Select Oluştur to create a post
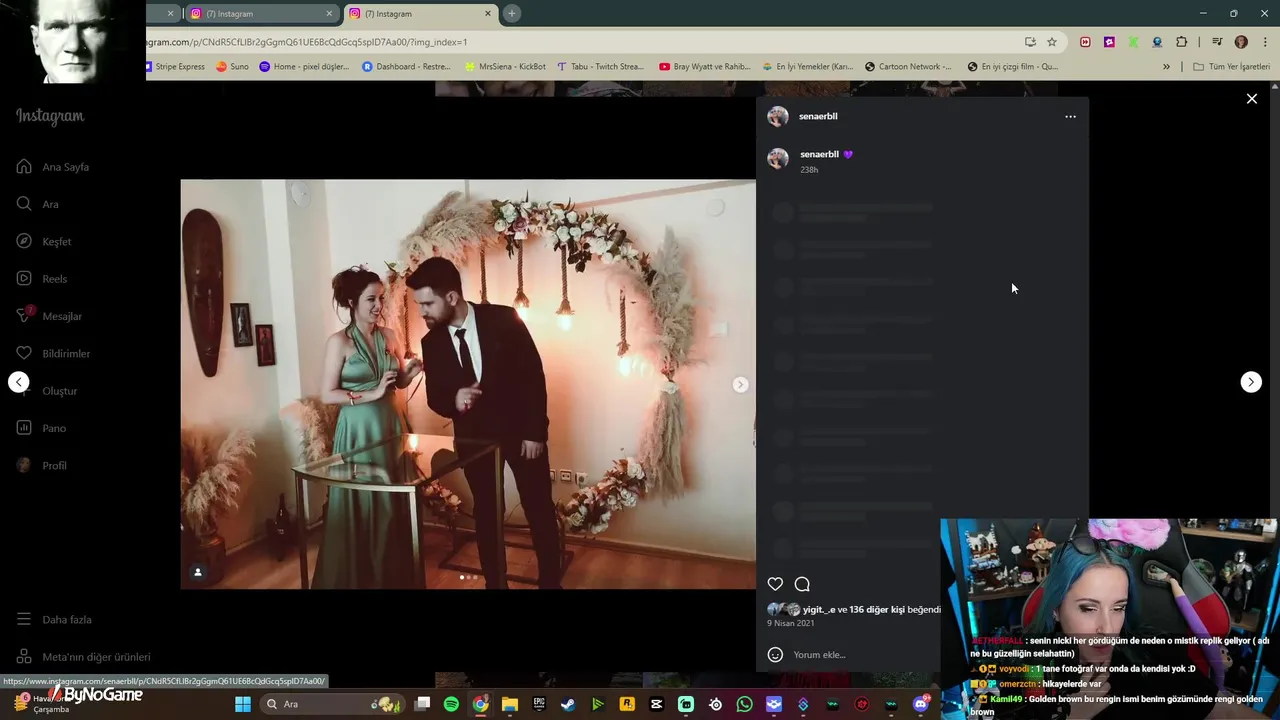 click(x=47, y=391)
